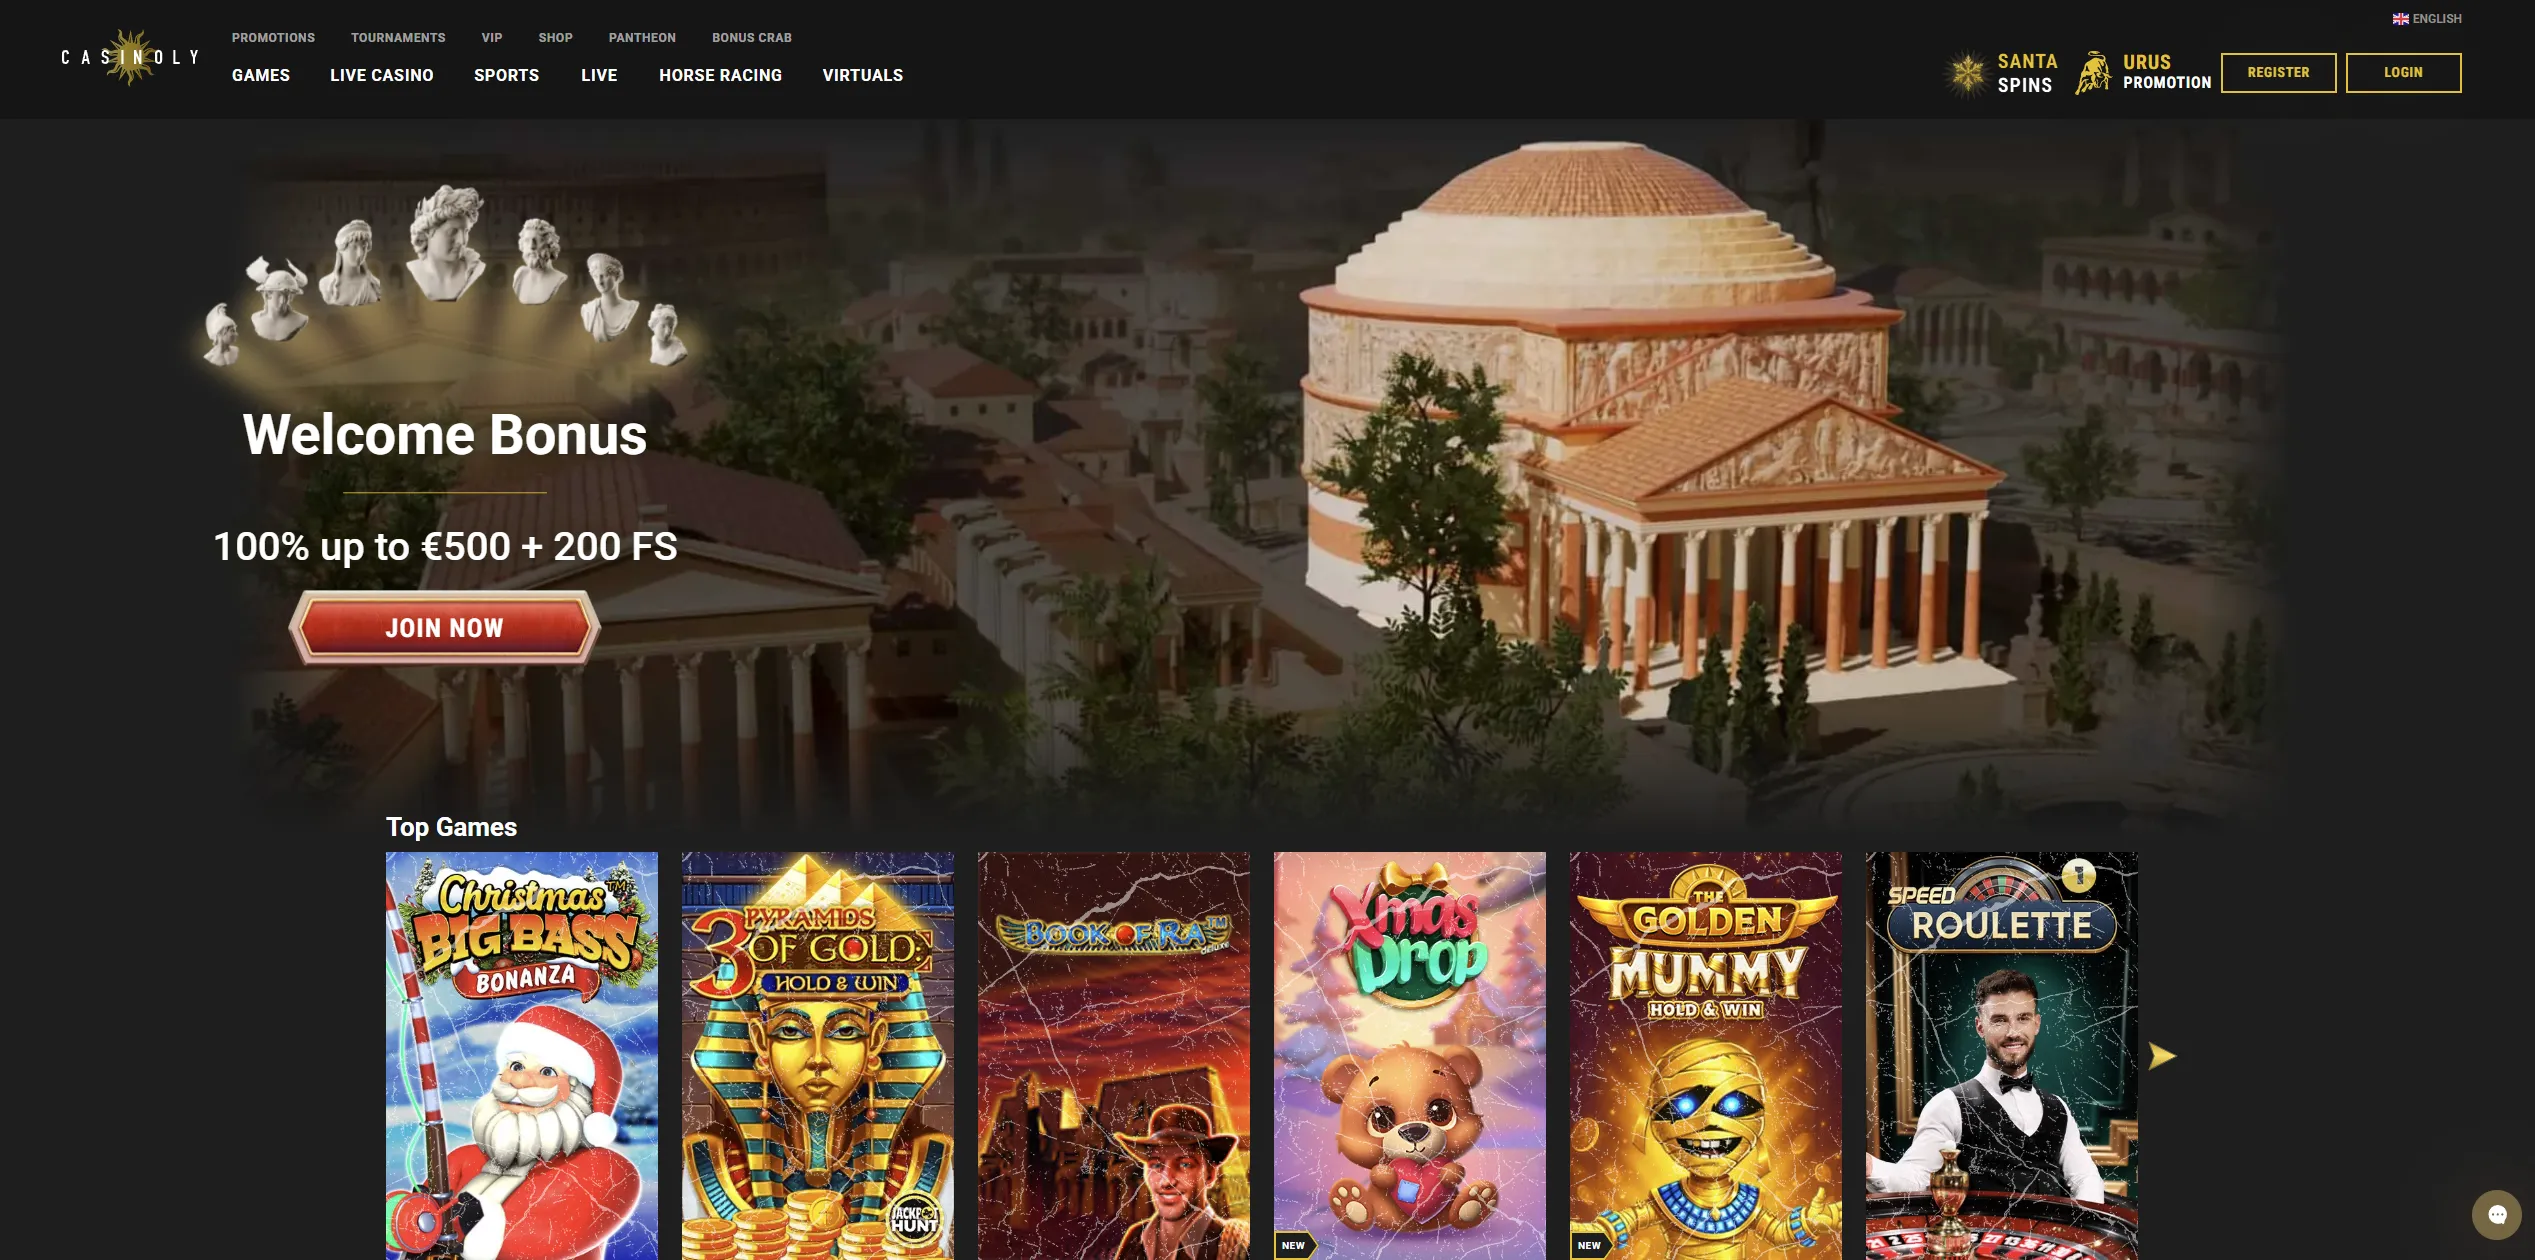This screenshot has height=1260, width=2535.
Task: Click the Casinoly sun logo
Action: (128, 57)
